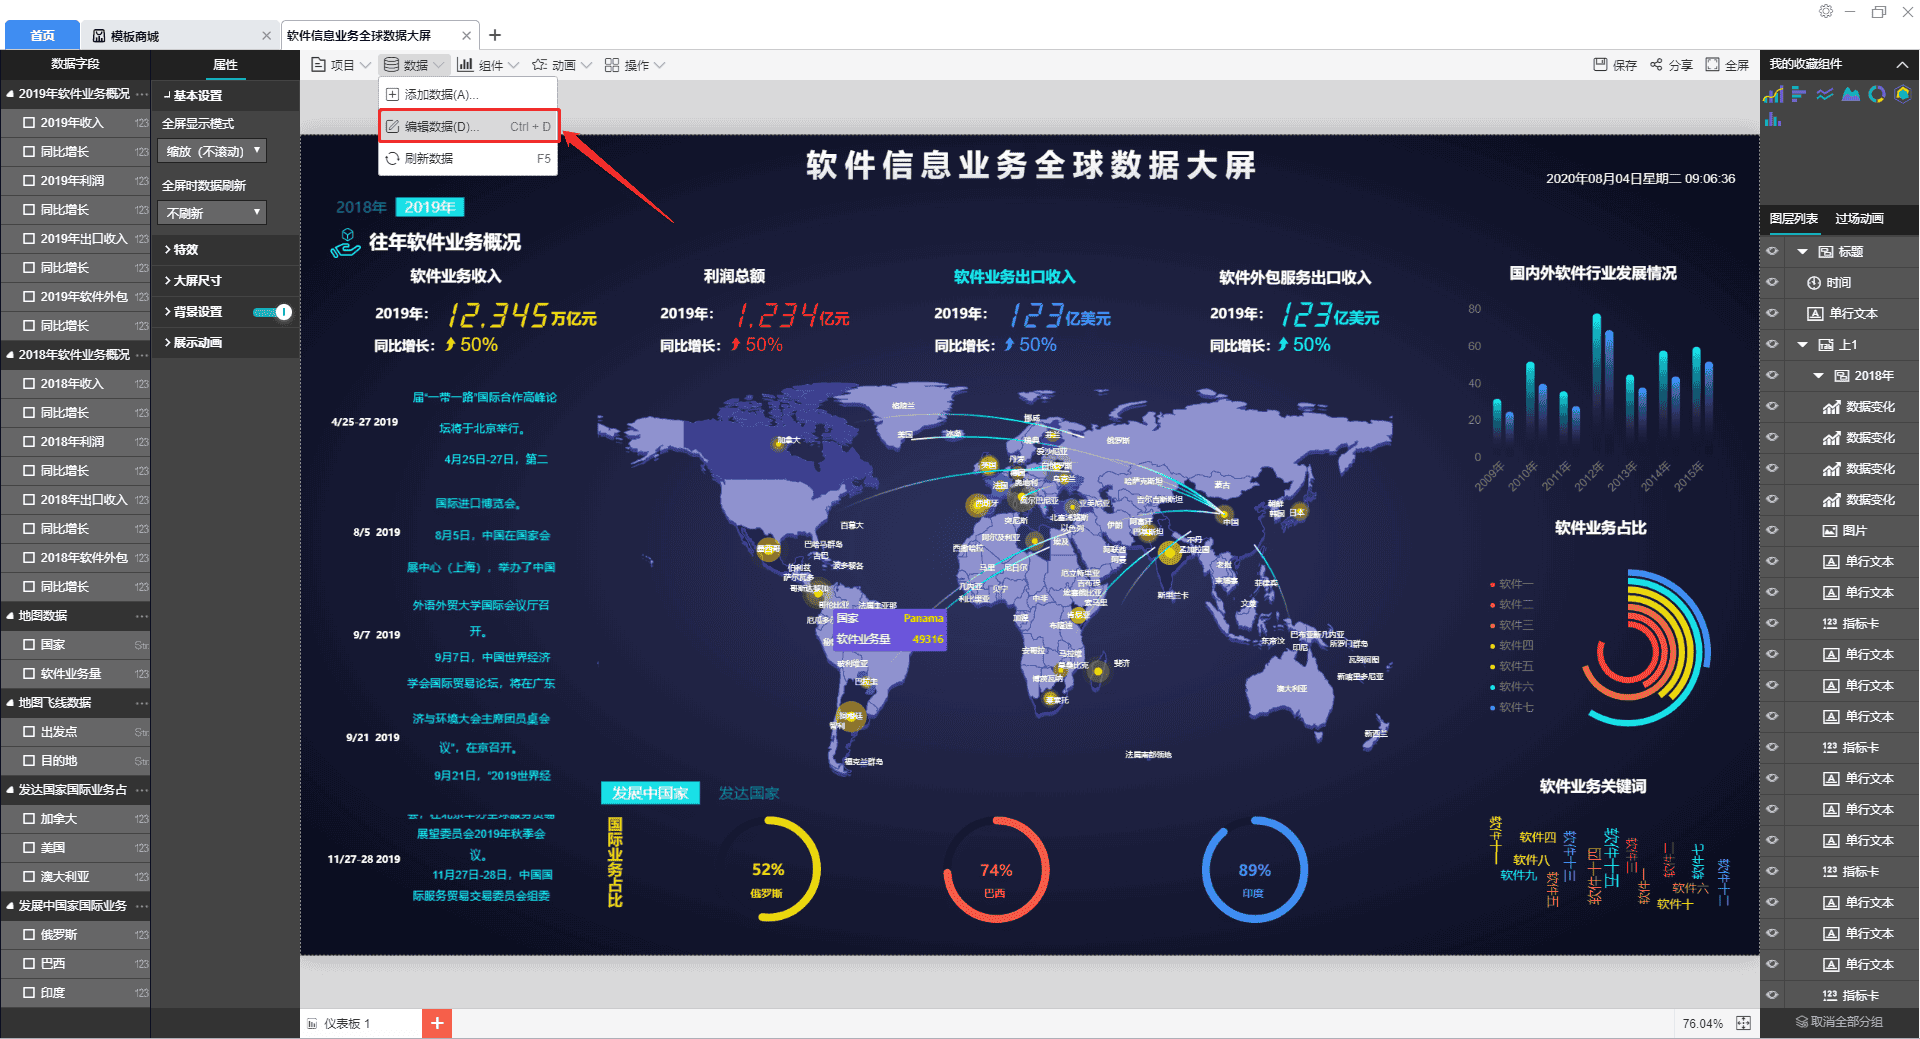Hide the 标题 layer with its eye icon
Image resolution: width=1920 pixels, height=1039 pixels.
(1772, 252)
